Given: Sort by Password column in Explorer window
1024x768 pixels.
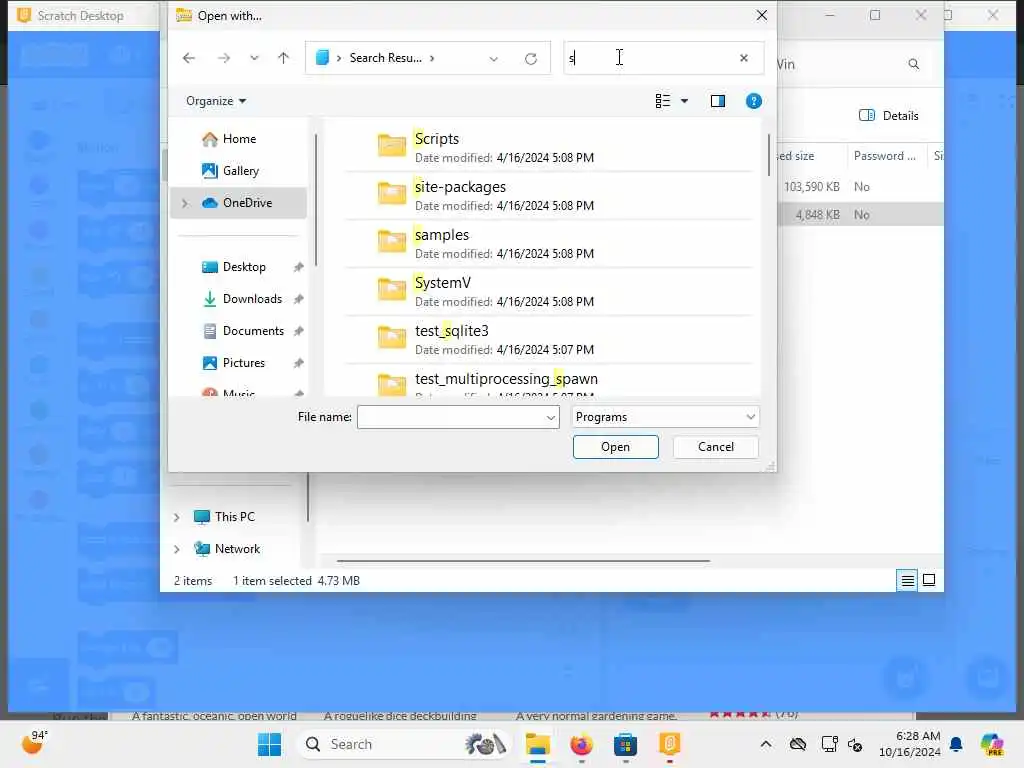Looking at the screenshot, I should coord(885,155).
